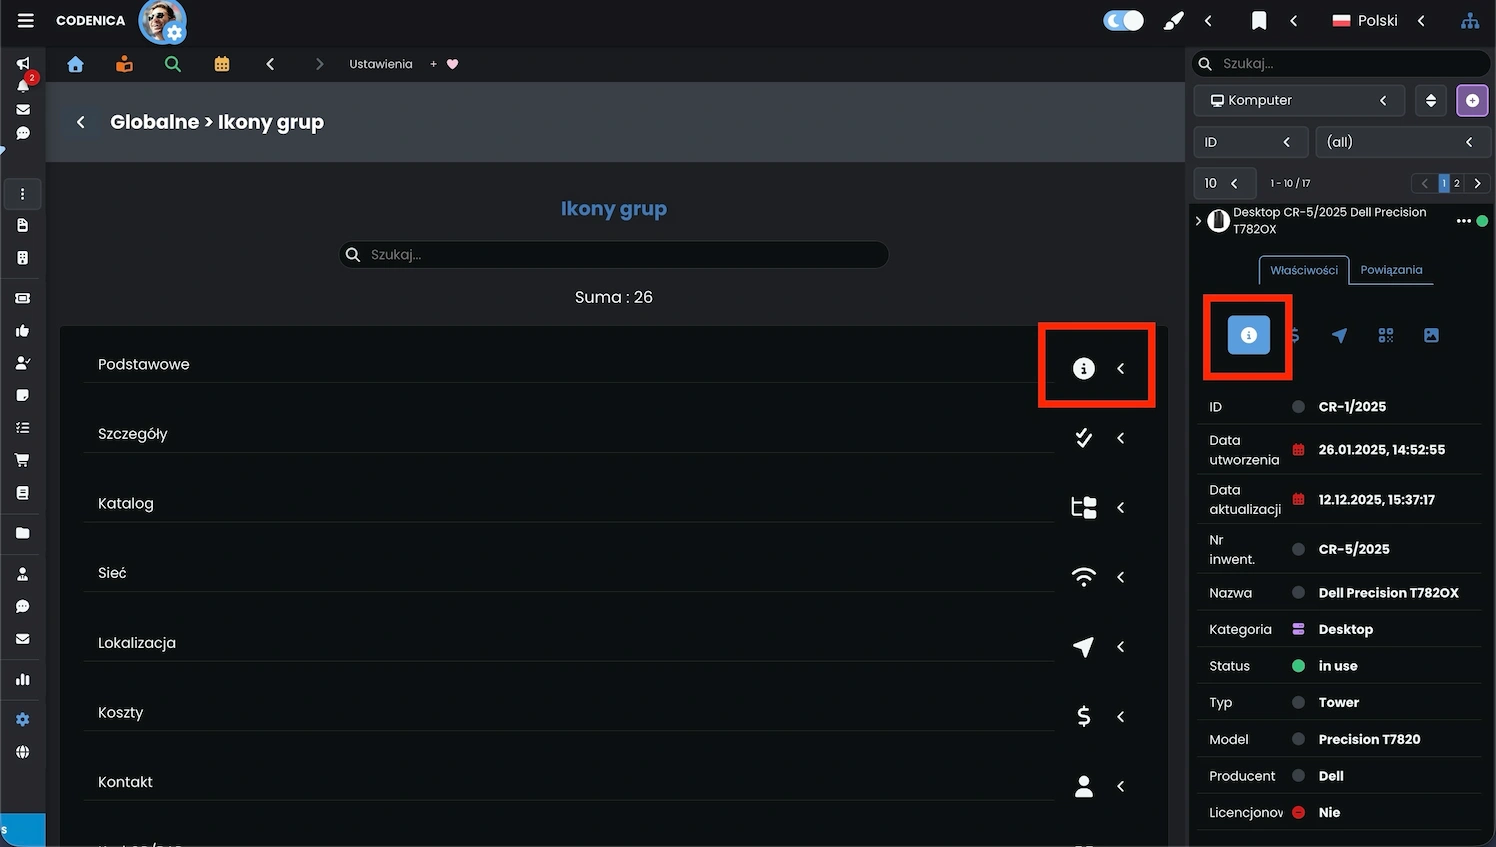Switch to the Powiązania tab
The image size is (1496, 847).
tap(1390, 270)
